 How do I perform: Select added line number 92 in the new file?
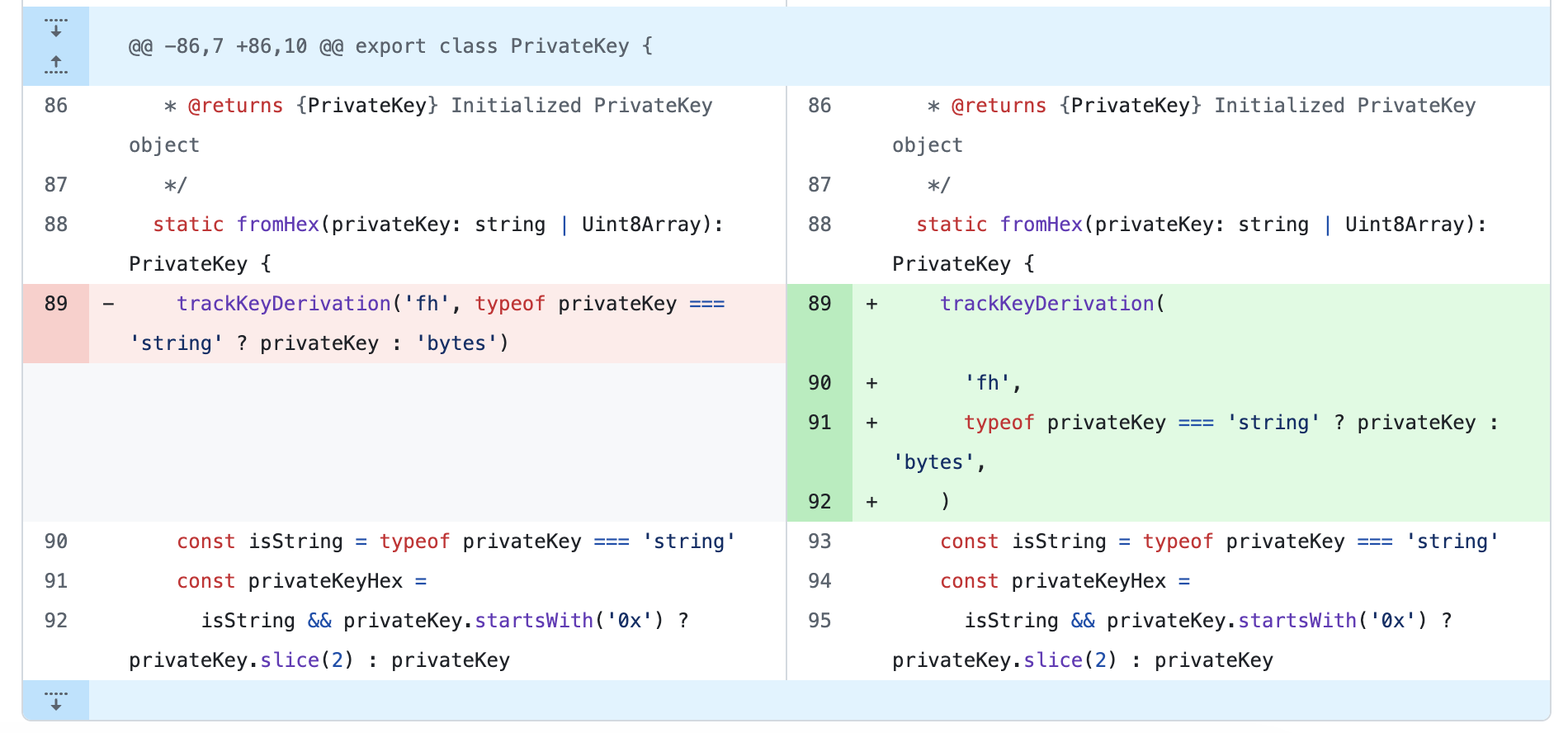(x=819, y=502)
